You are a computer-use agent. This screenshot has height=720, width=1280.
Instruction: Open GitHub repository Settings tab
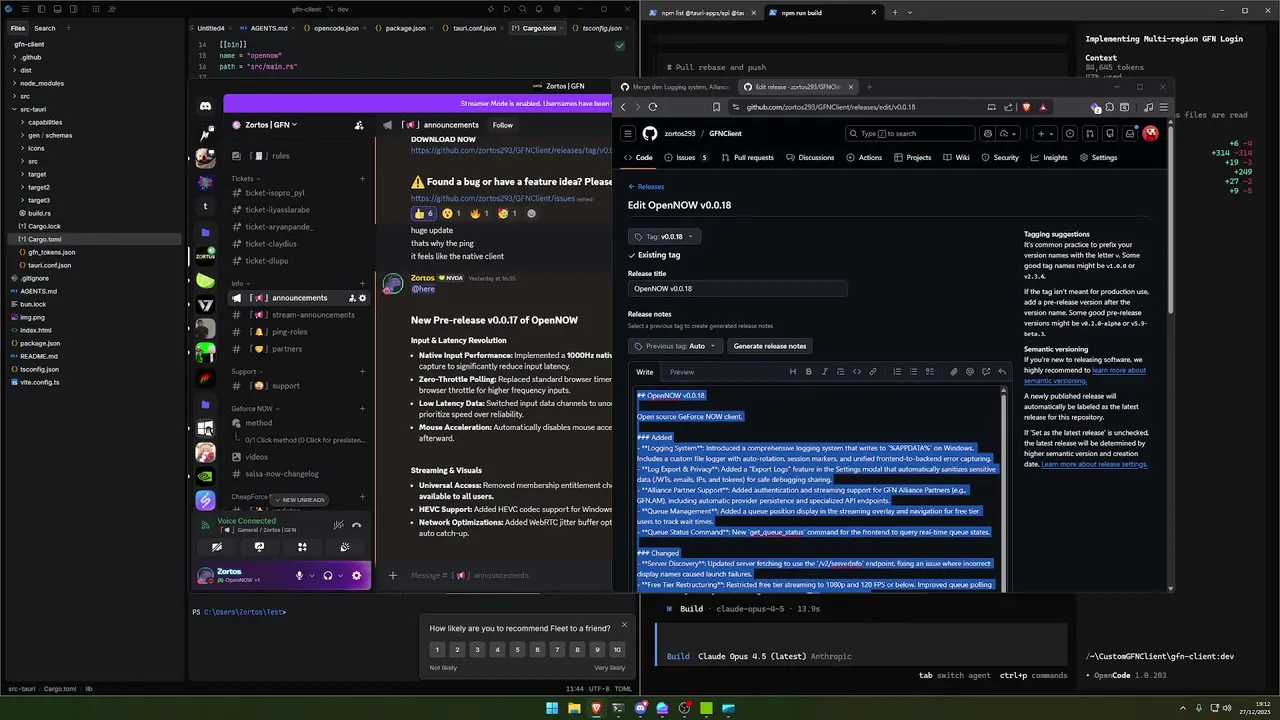pyautogui.click(x=1098, y=157)
